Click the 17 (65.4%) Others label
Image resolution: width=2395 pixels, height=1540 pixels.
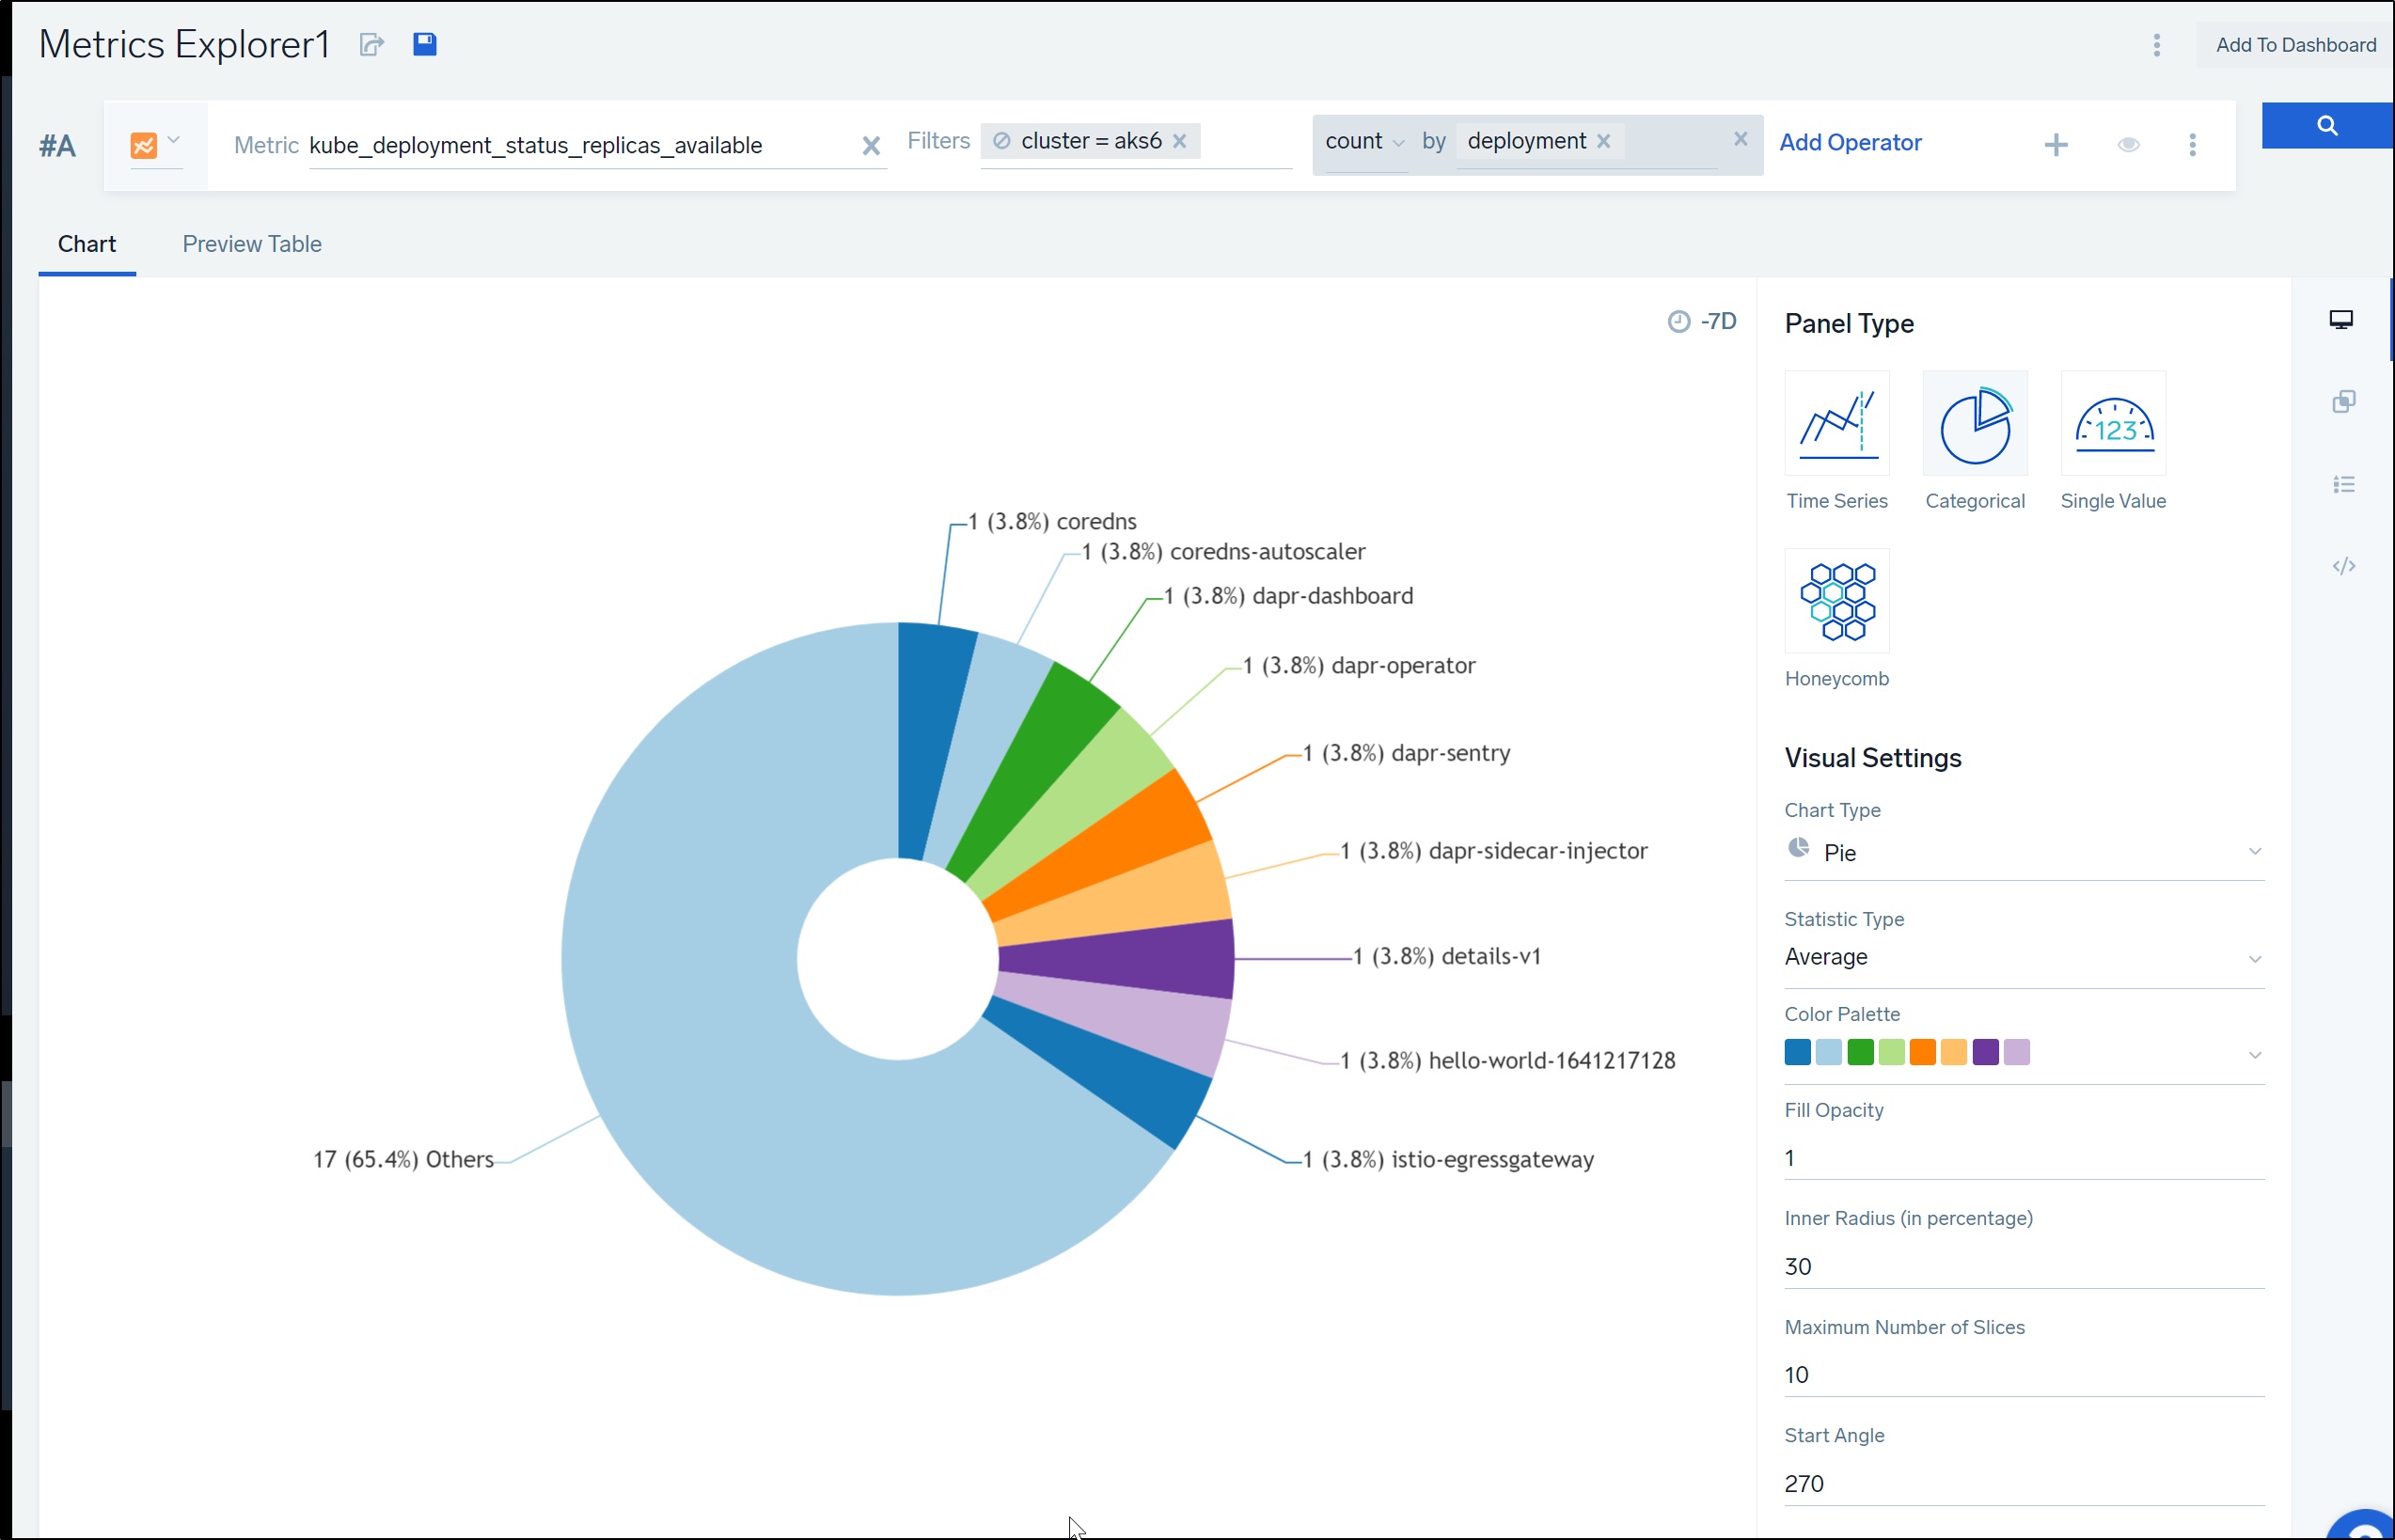(x=404, y=1160)
